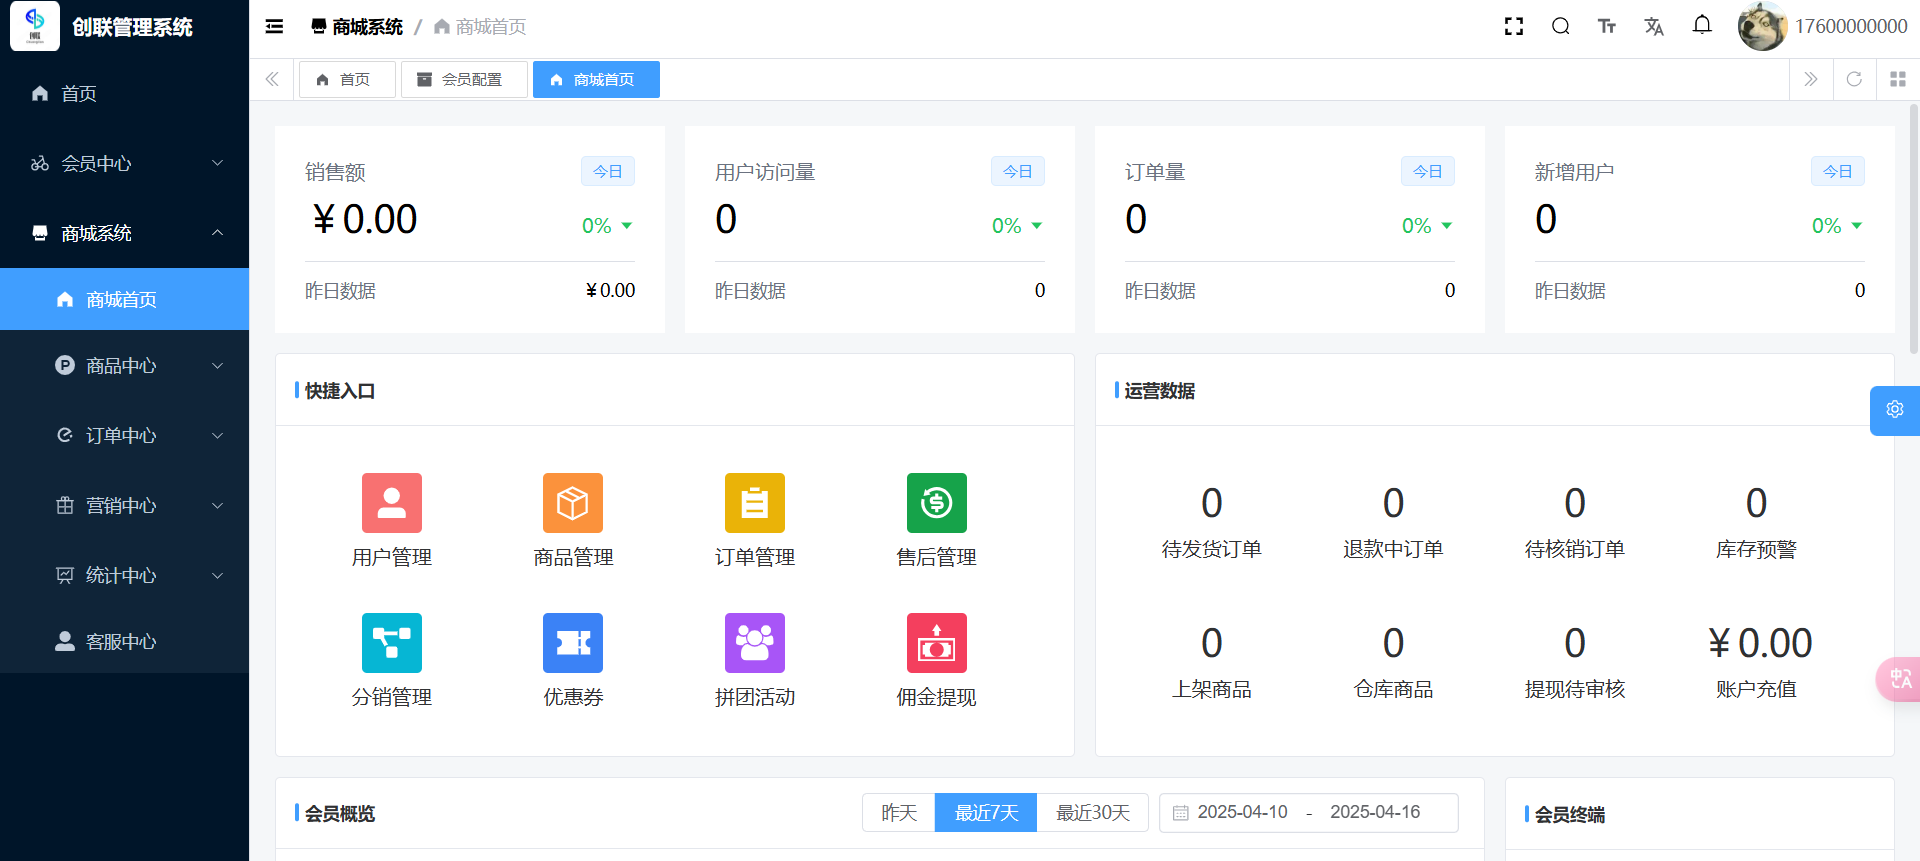Screen dimensions: 1920x861
Task: Collapse 商城系统 sidebar menu
Action: coord(124,233)
